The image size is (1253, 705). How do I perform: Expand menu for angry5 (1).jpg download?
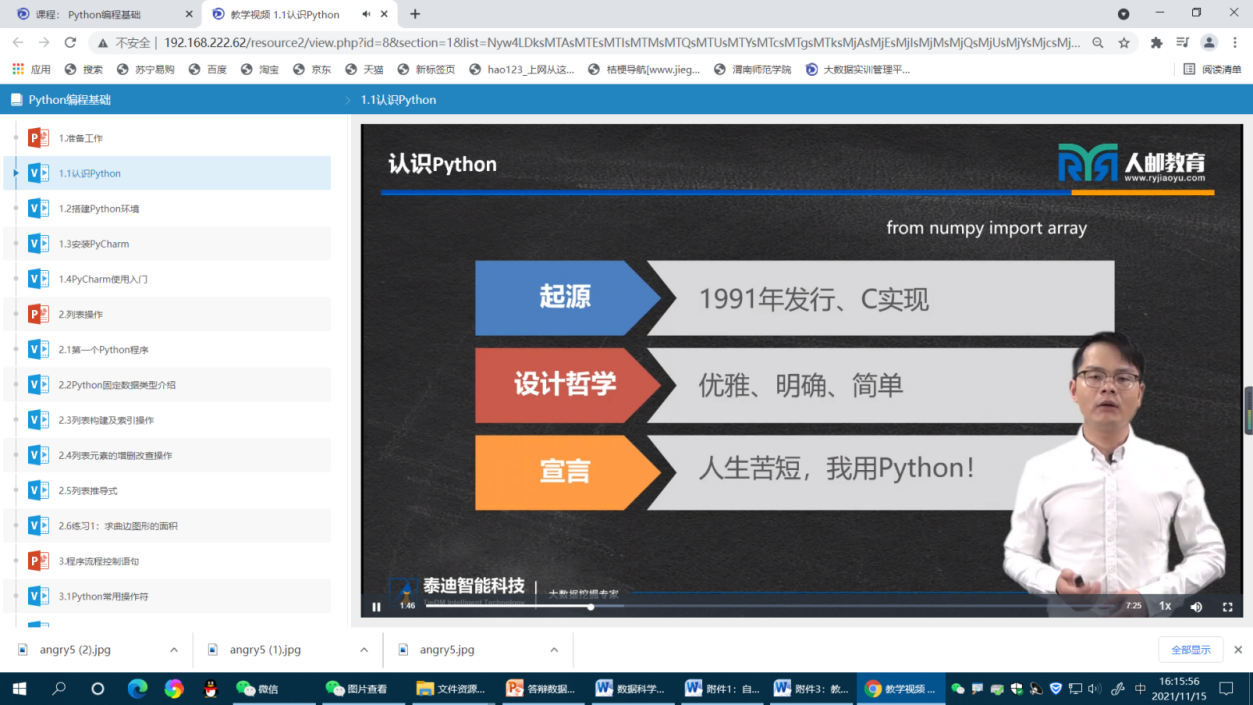[x=364, y=650]
